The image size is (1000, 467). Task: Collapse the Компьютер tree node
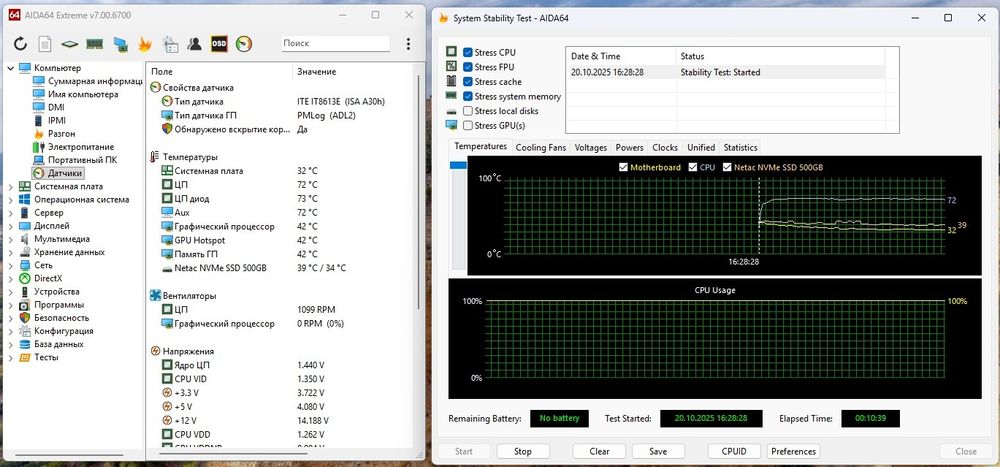[x=10, y=68]
